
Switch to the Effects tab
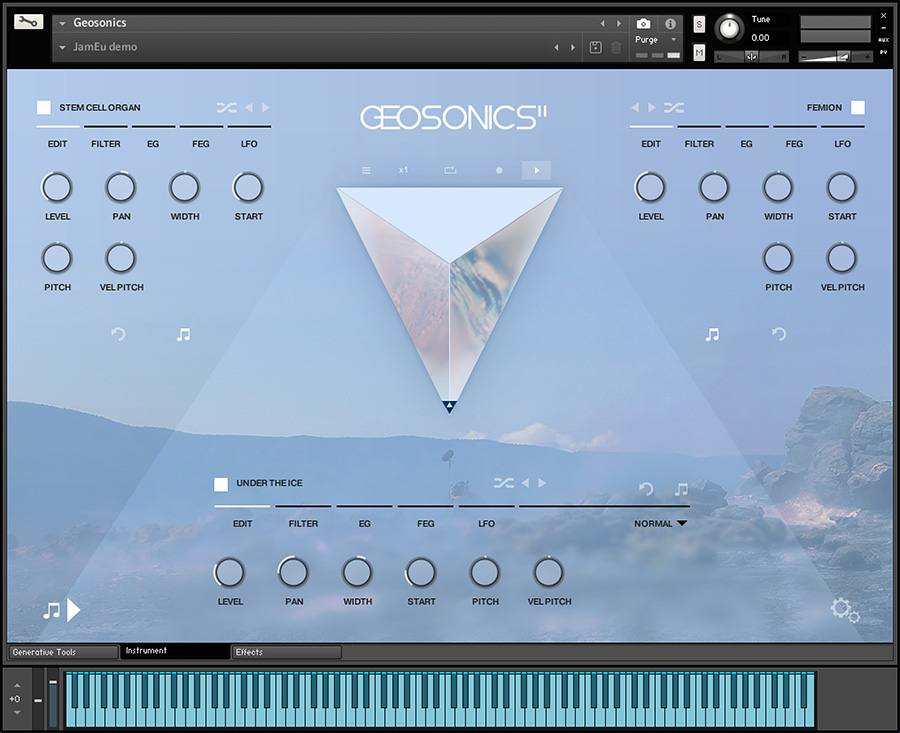coord(286,652)
